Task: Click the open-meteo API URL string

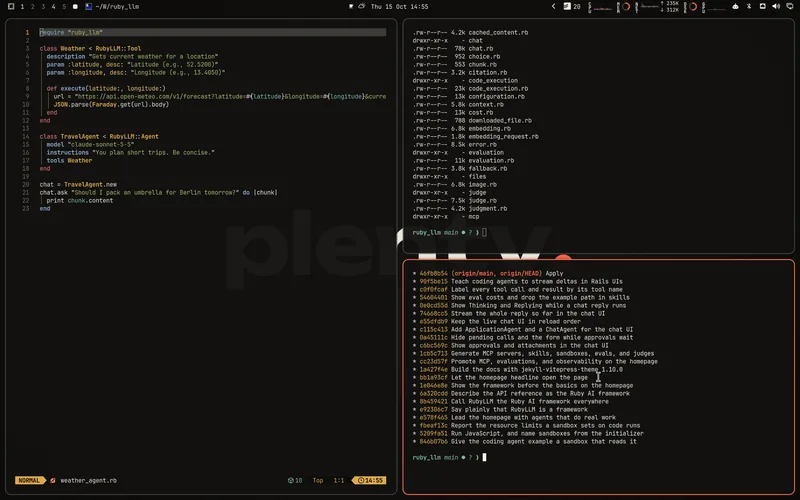Action: point(230,96)
